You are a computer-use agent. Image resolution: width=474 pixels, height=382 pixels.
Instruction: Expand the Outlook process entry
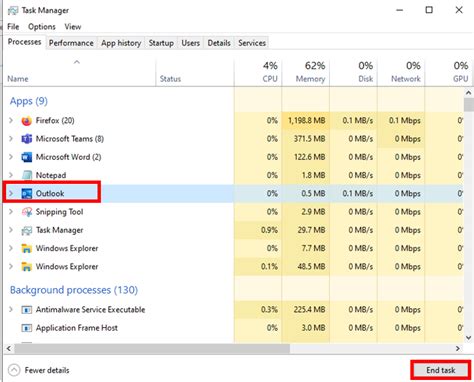(11, 193)
